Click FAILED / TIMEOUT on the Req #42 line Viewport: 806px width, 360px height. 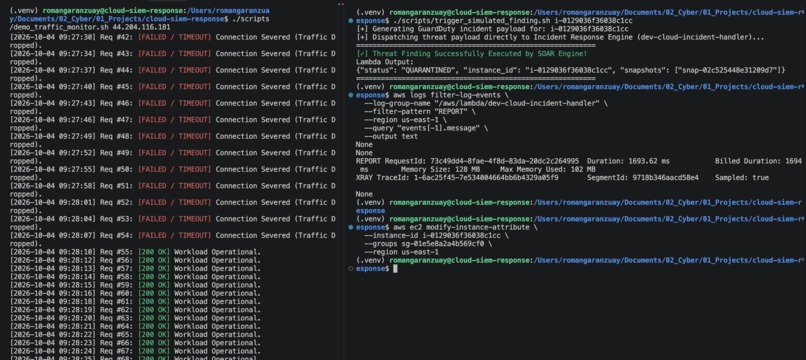pyautogui.click(x=175, y=37)
